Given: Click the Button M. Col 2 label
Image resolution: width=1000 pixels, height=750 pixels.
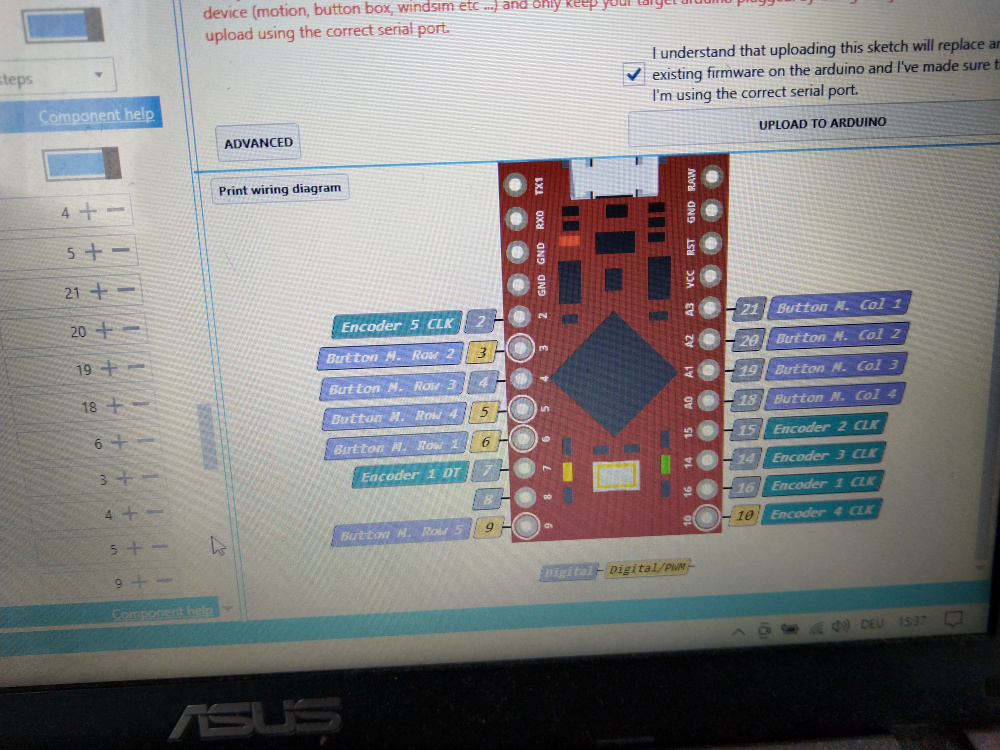Looking at the screenshot, I should tap(837, 335).
